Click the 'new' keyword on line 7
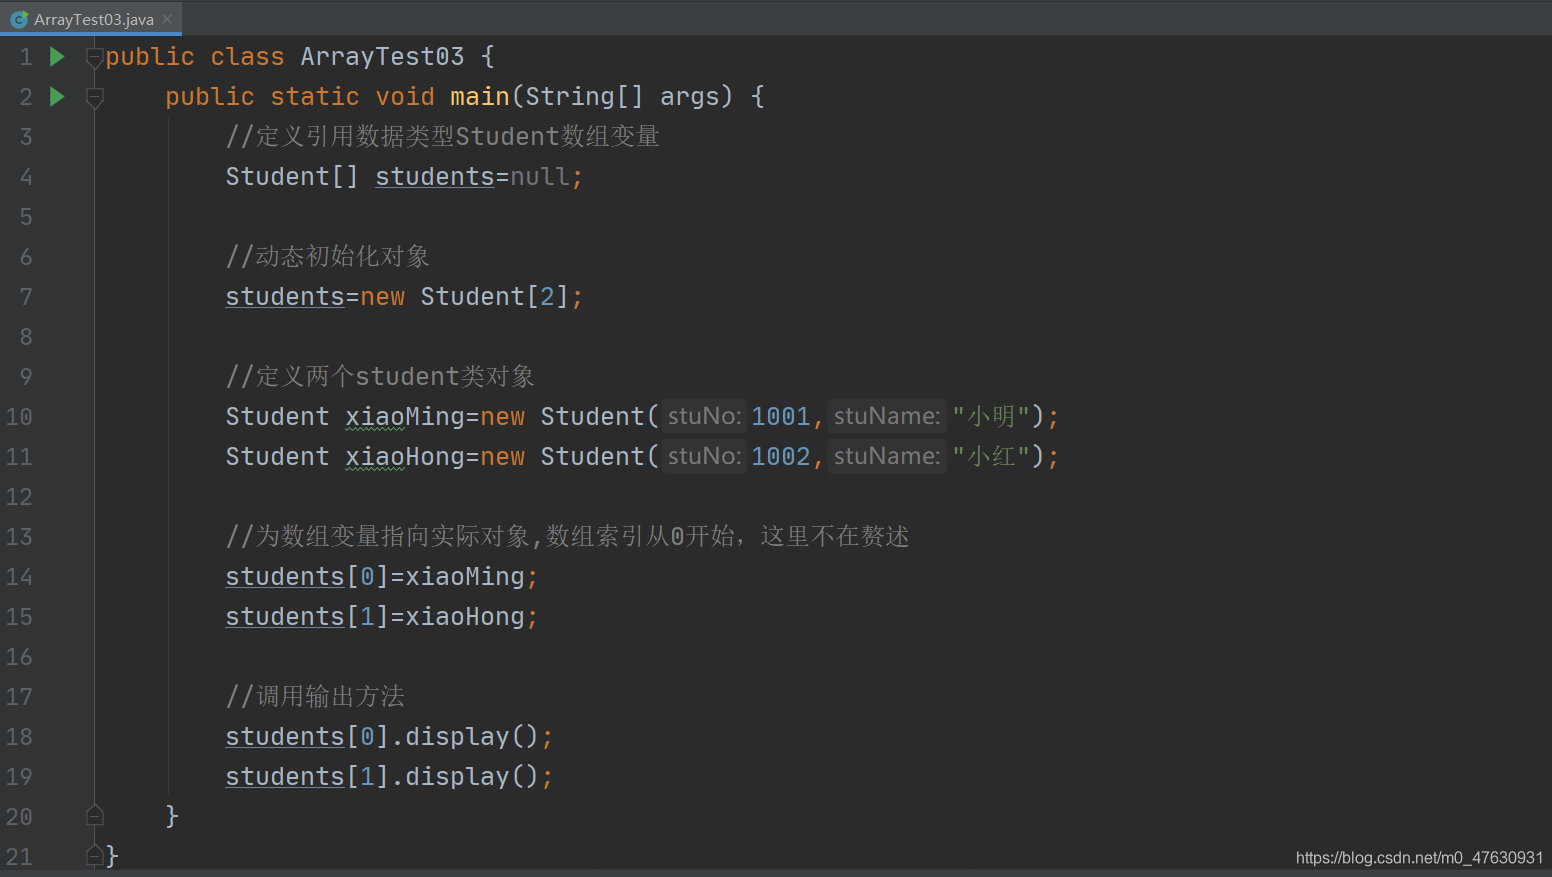Screen dimensions: 1552x877 [383, 297]
